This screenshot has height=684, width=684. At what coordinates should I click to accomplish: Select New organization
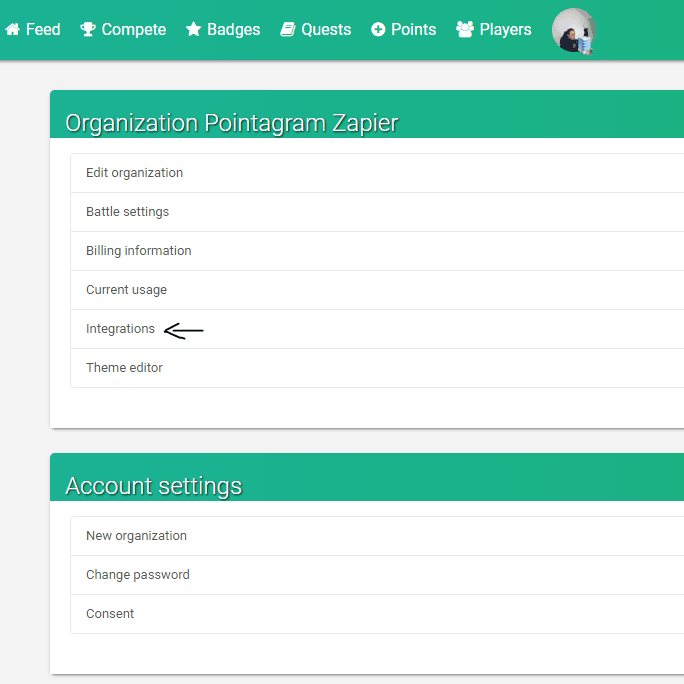click(377, 536)
